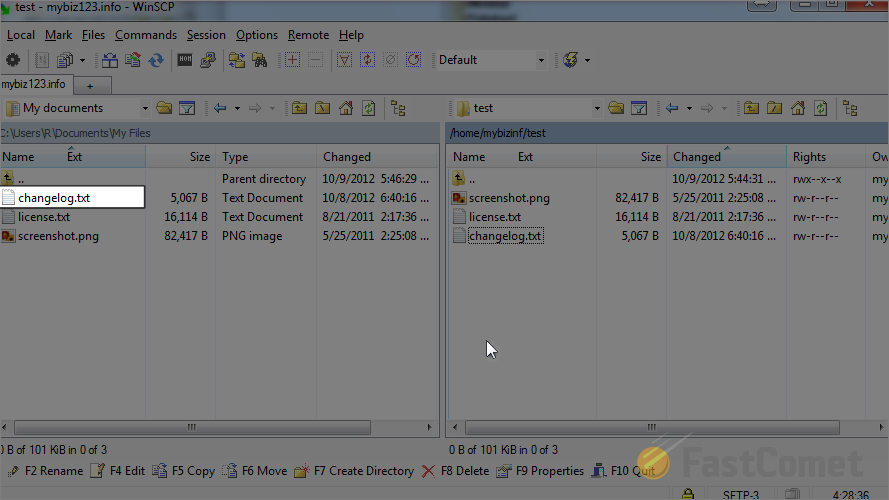889x500 pixels.
Task: Open the Files menu
Action: [93, 35]
